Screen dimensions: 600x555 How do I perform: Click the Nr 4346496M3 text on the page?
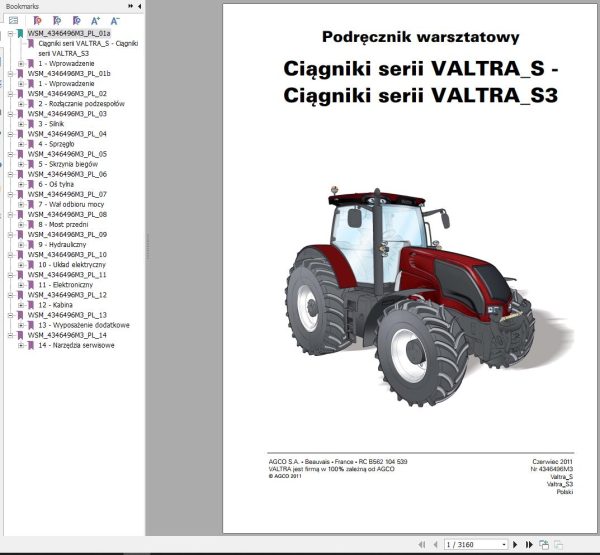click(x=551, y=469)
